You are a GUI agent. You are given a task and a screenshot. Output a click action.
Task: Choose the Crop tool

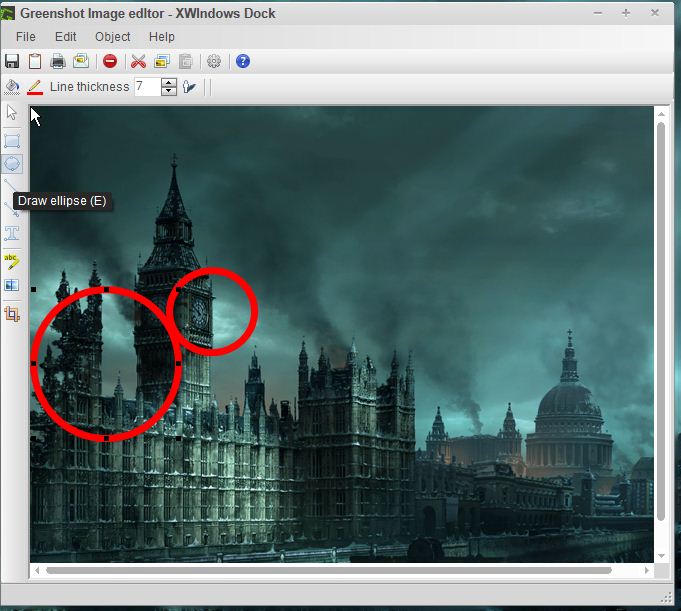tap(12, 314)
